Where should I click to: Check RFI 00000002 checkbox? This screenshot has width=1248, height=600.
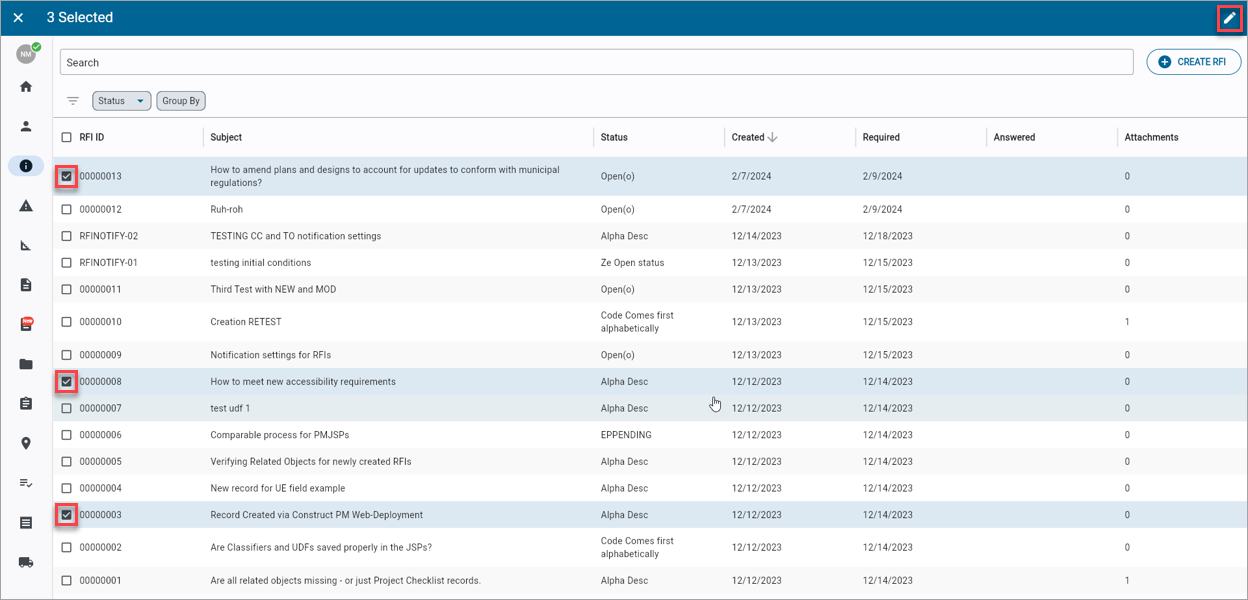tap(67, 548)
